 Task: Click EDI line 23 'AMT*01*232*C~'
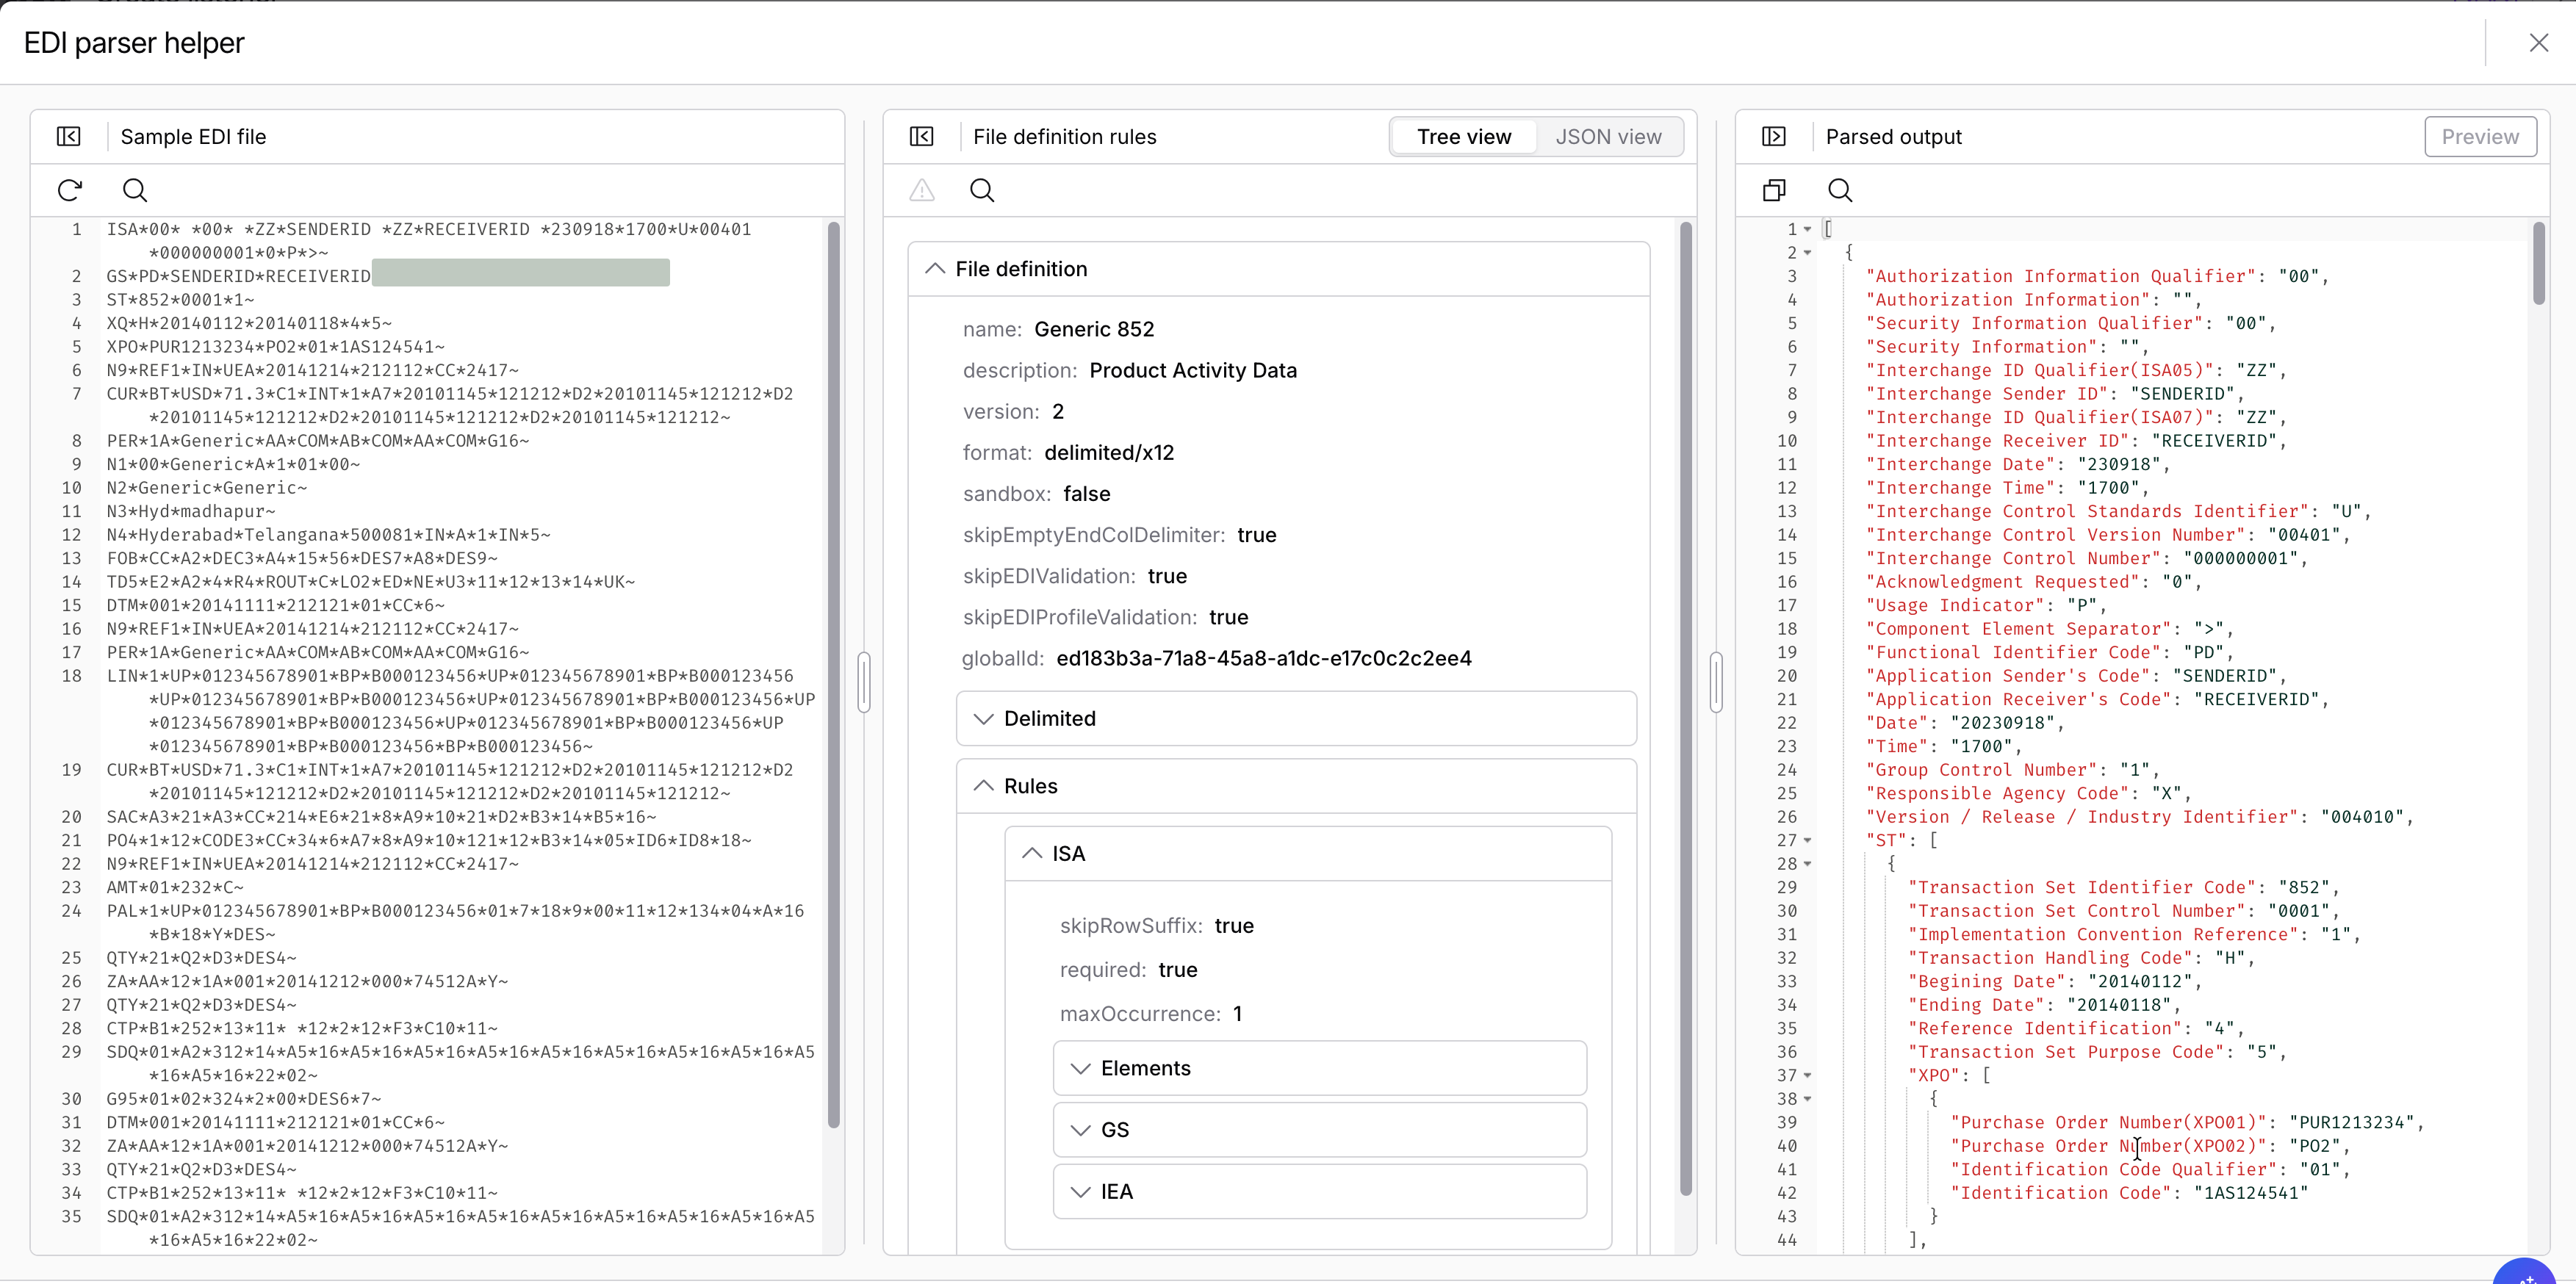(x=175, y=888)
